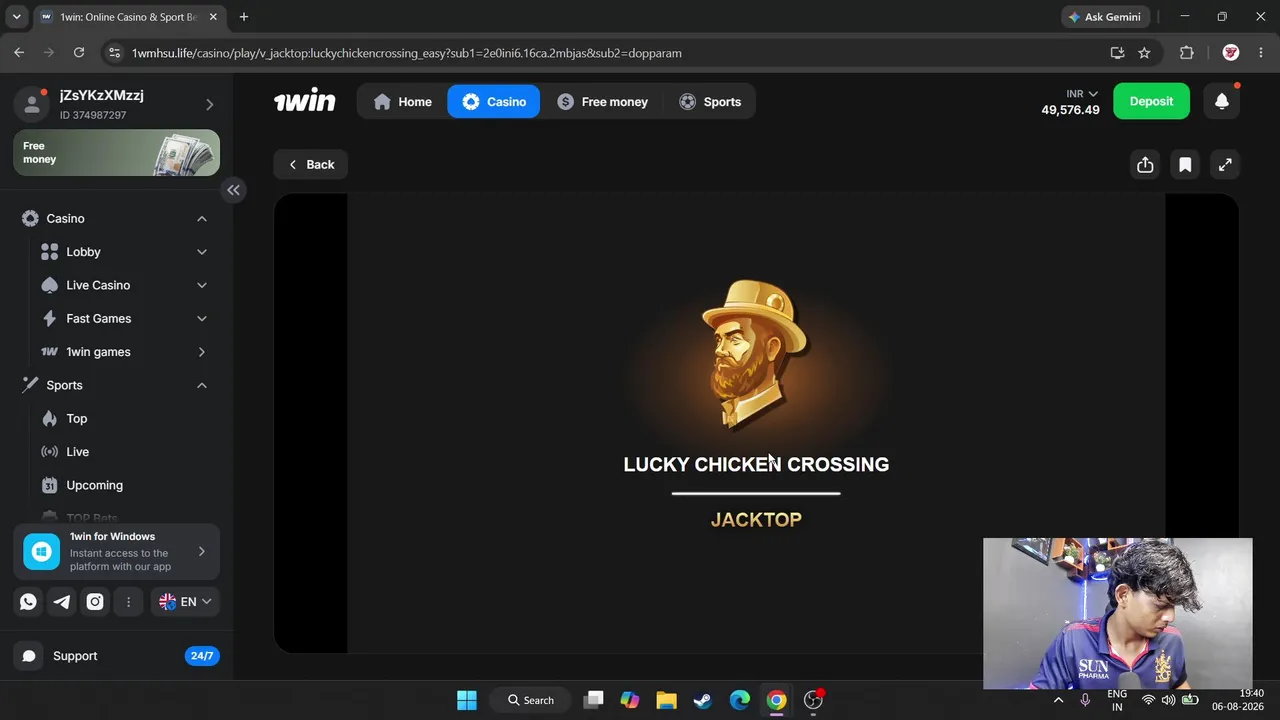
Task: Enter fullscreen mode for the game
Action: (1225, 165)
